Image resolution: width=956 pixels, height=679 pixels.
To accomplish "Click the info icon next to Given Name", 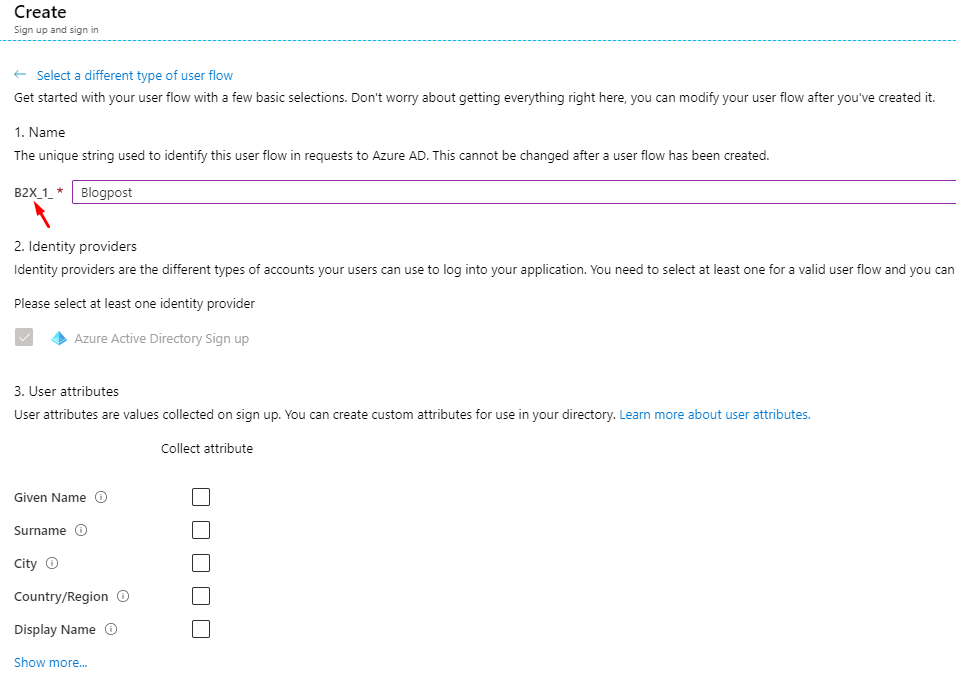I will click(x=101, y=498).
